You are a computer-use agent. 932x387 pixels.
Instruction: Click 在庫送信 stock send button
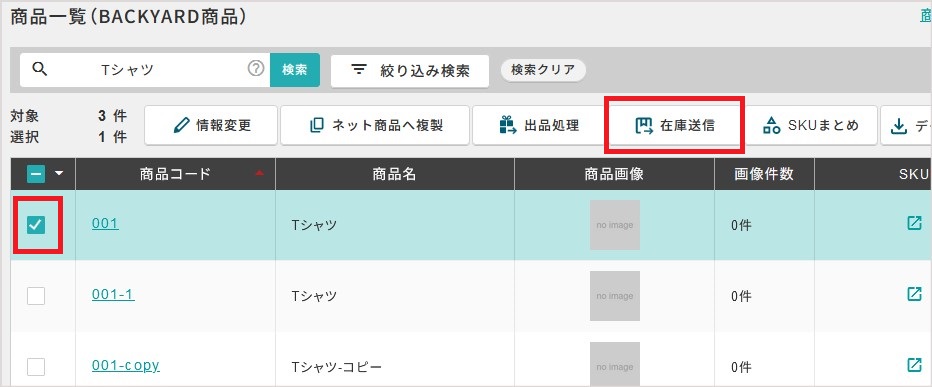674,125
